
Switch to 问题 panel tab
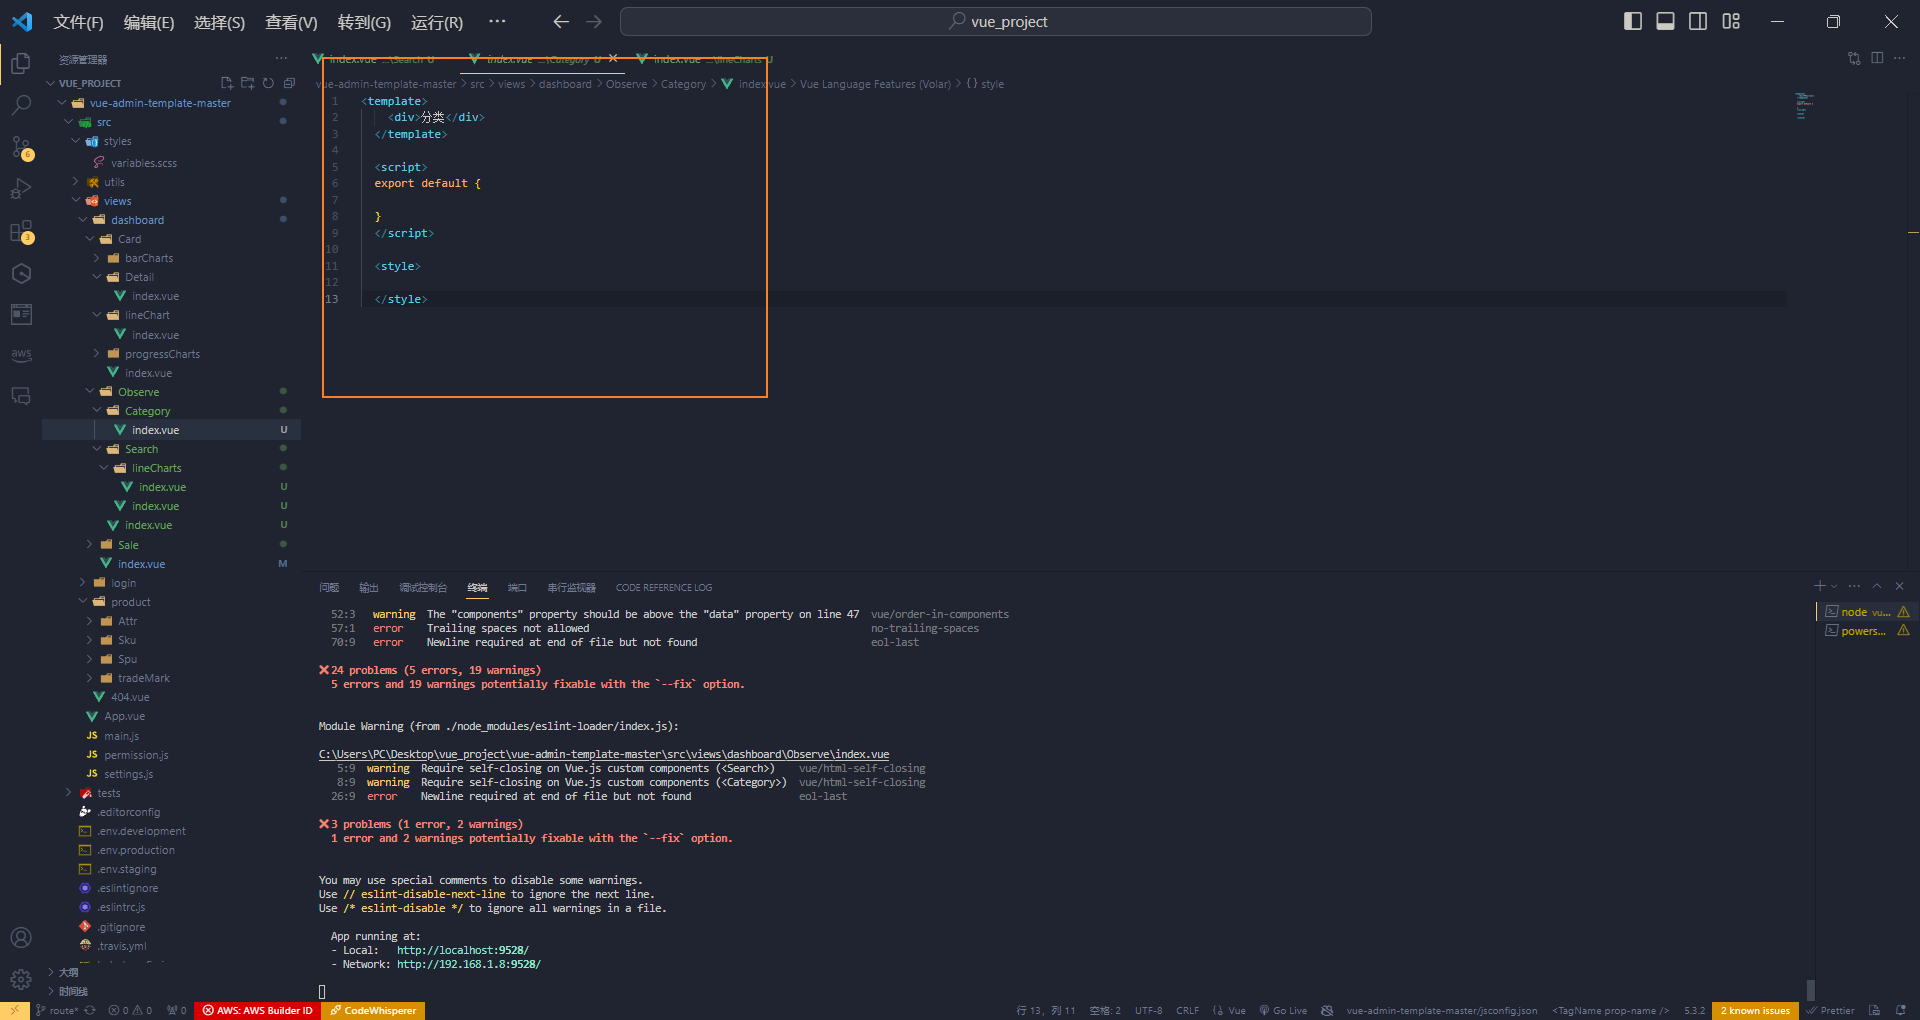pyautogui.click(x=329, y=588)
